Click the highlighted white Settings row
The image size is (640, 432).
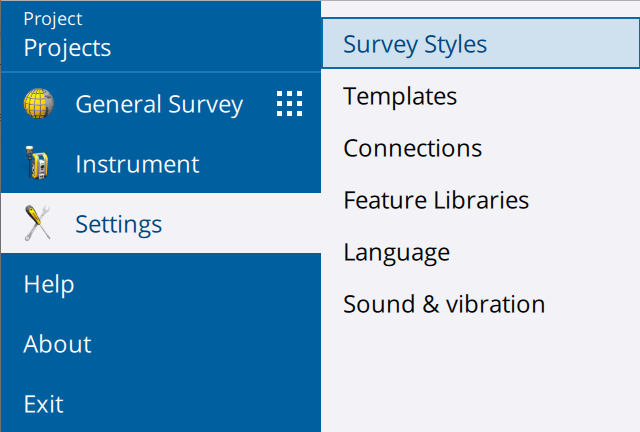[161, 223]
